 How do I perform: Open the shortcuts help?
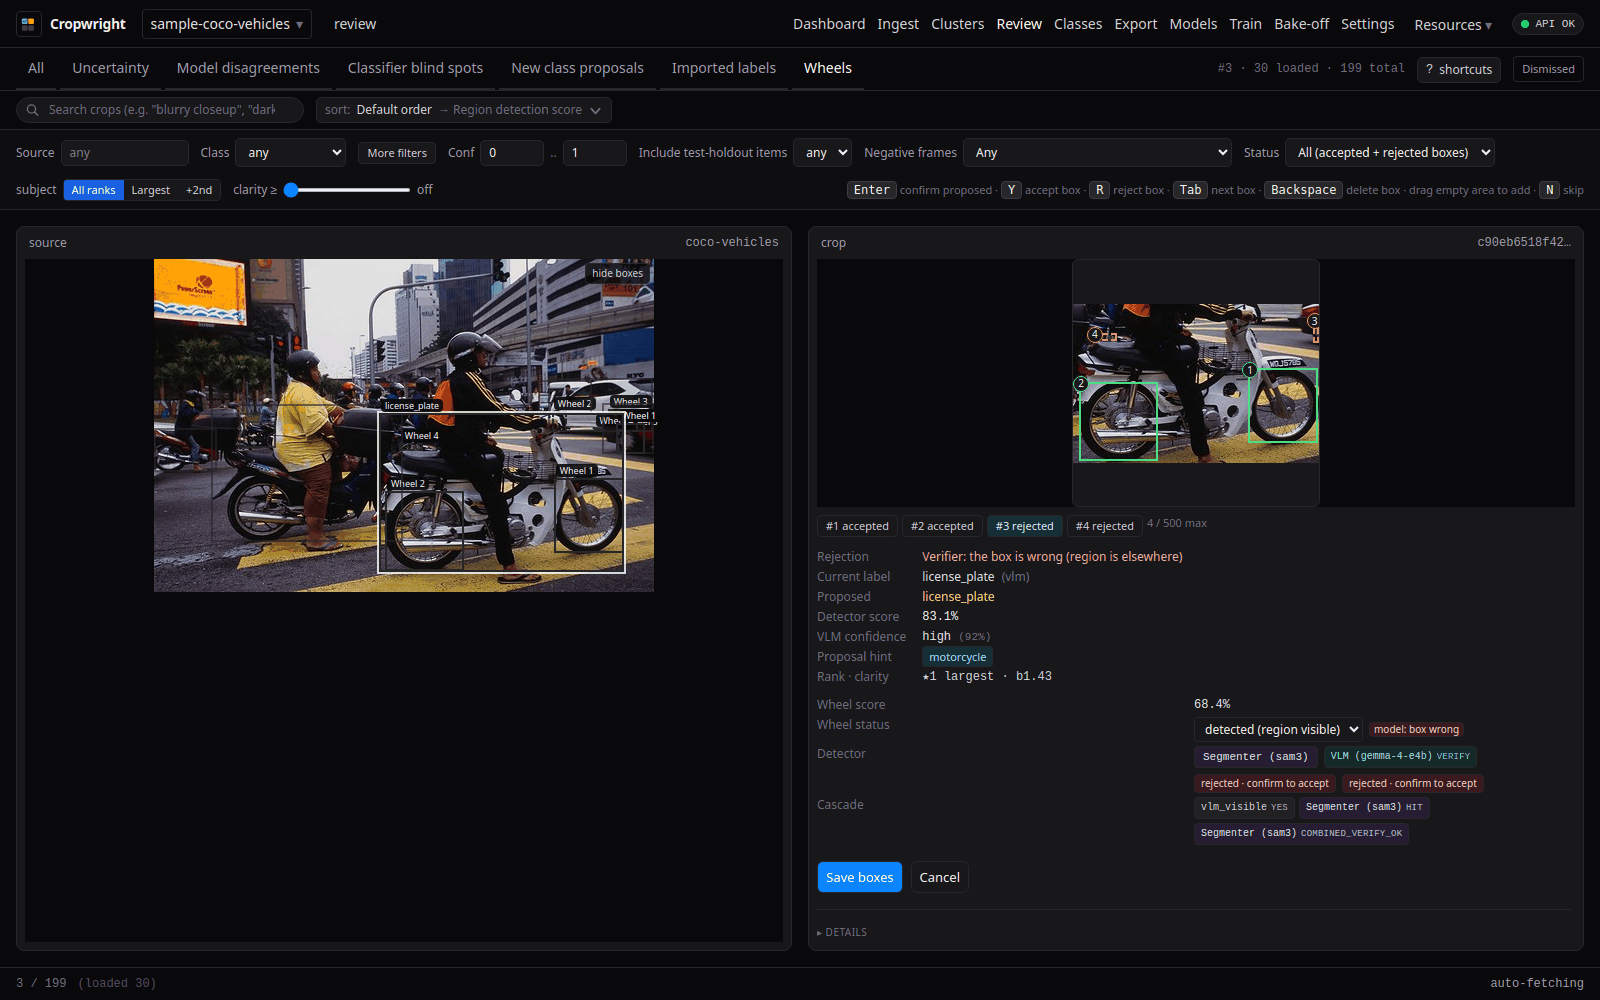(x=1458, y=69)
